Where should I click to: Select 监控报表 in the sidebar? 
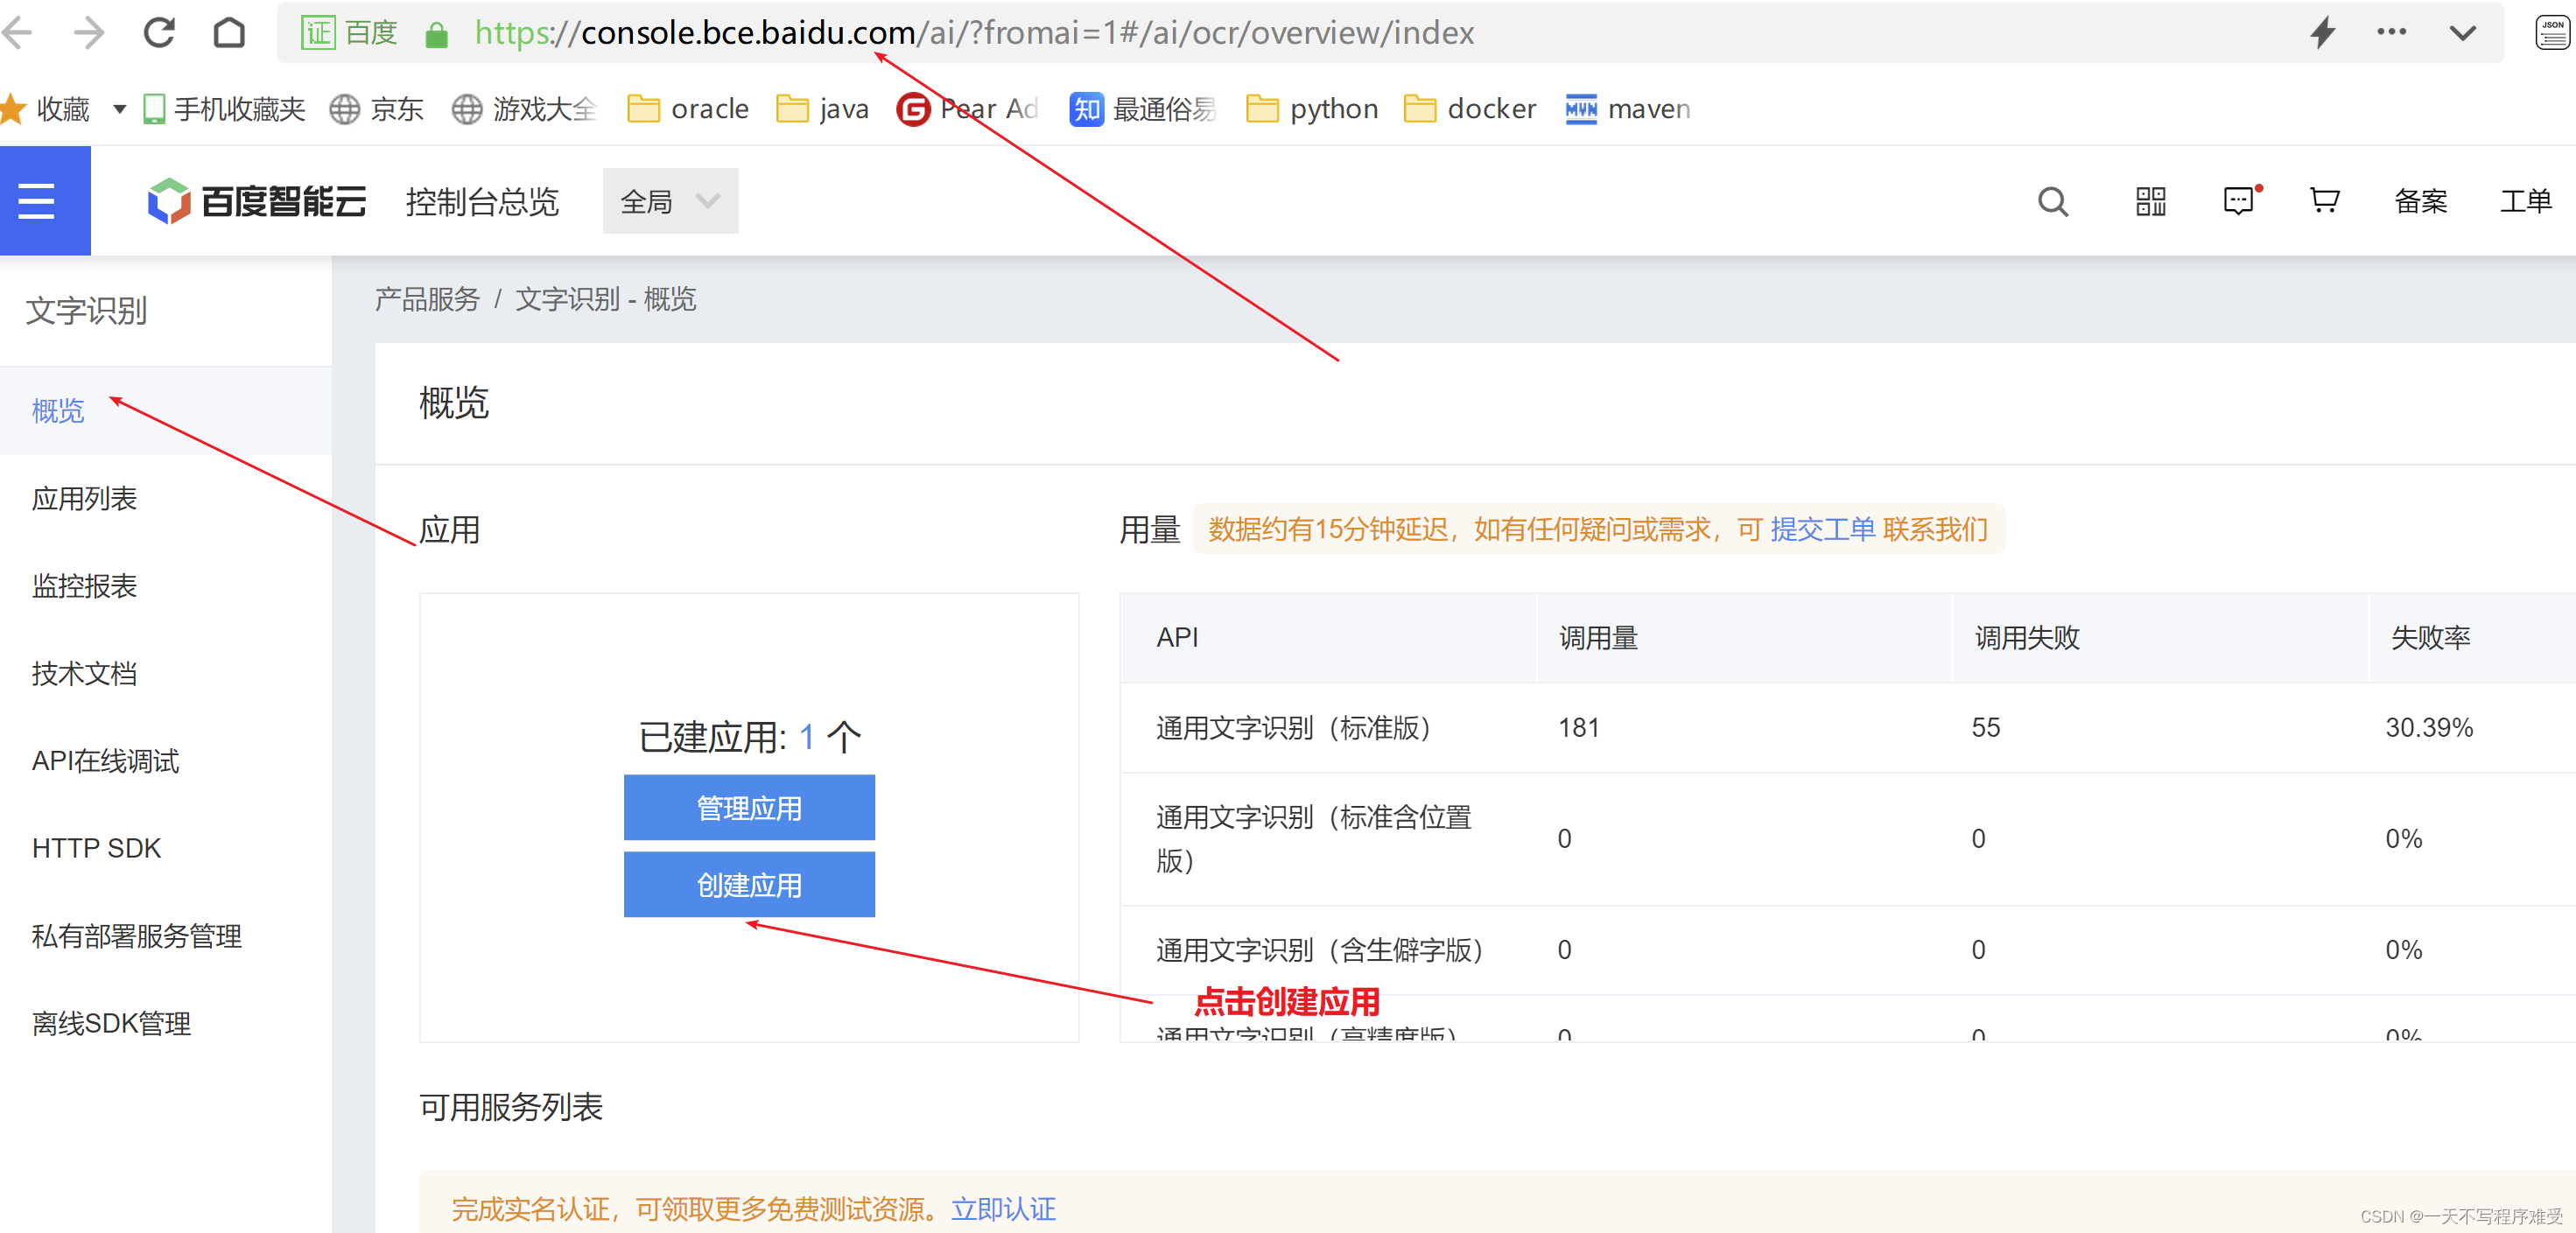pyautogui.click(x=165, y=586)
